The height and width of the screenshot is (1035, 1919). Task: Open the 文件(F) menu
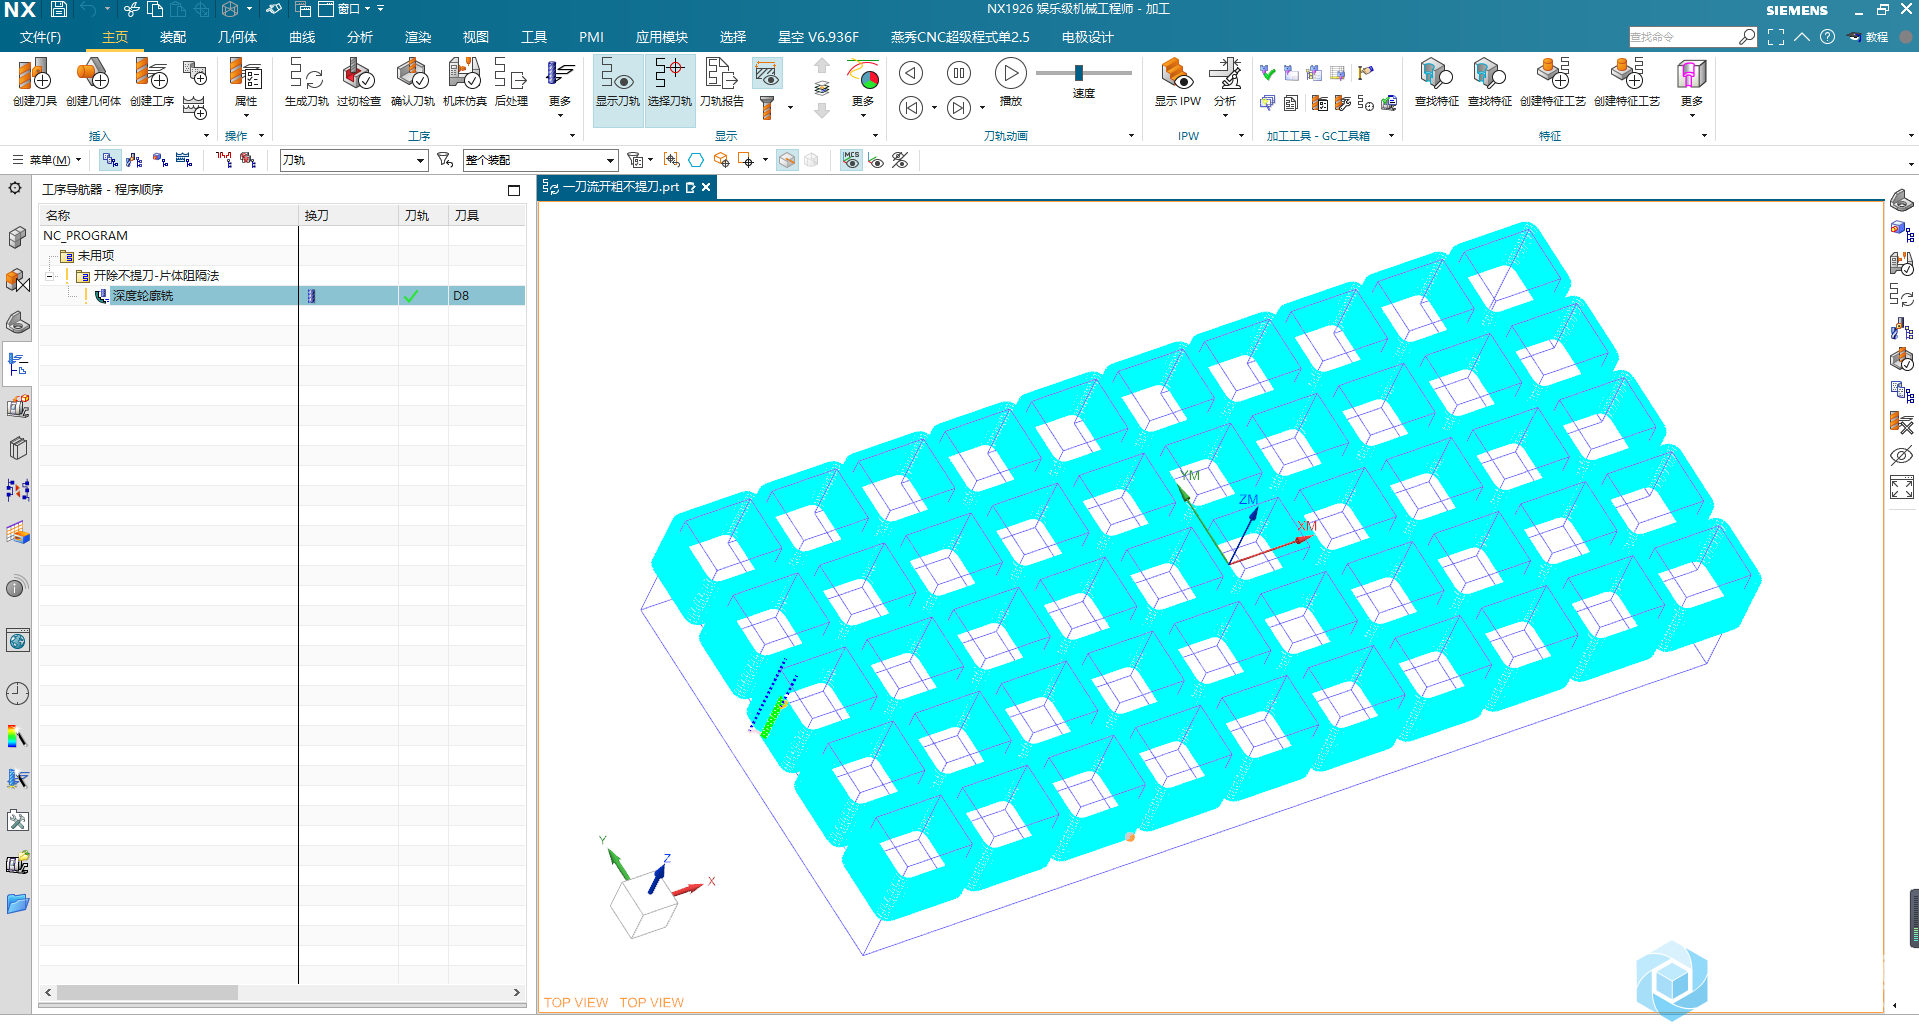[x=41, y=37]
